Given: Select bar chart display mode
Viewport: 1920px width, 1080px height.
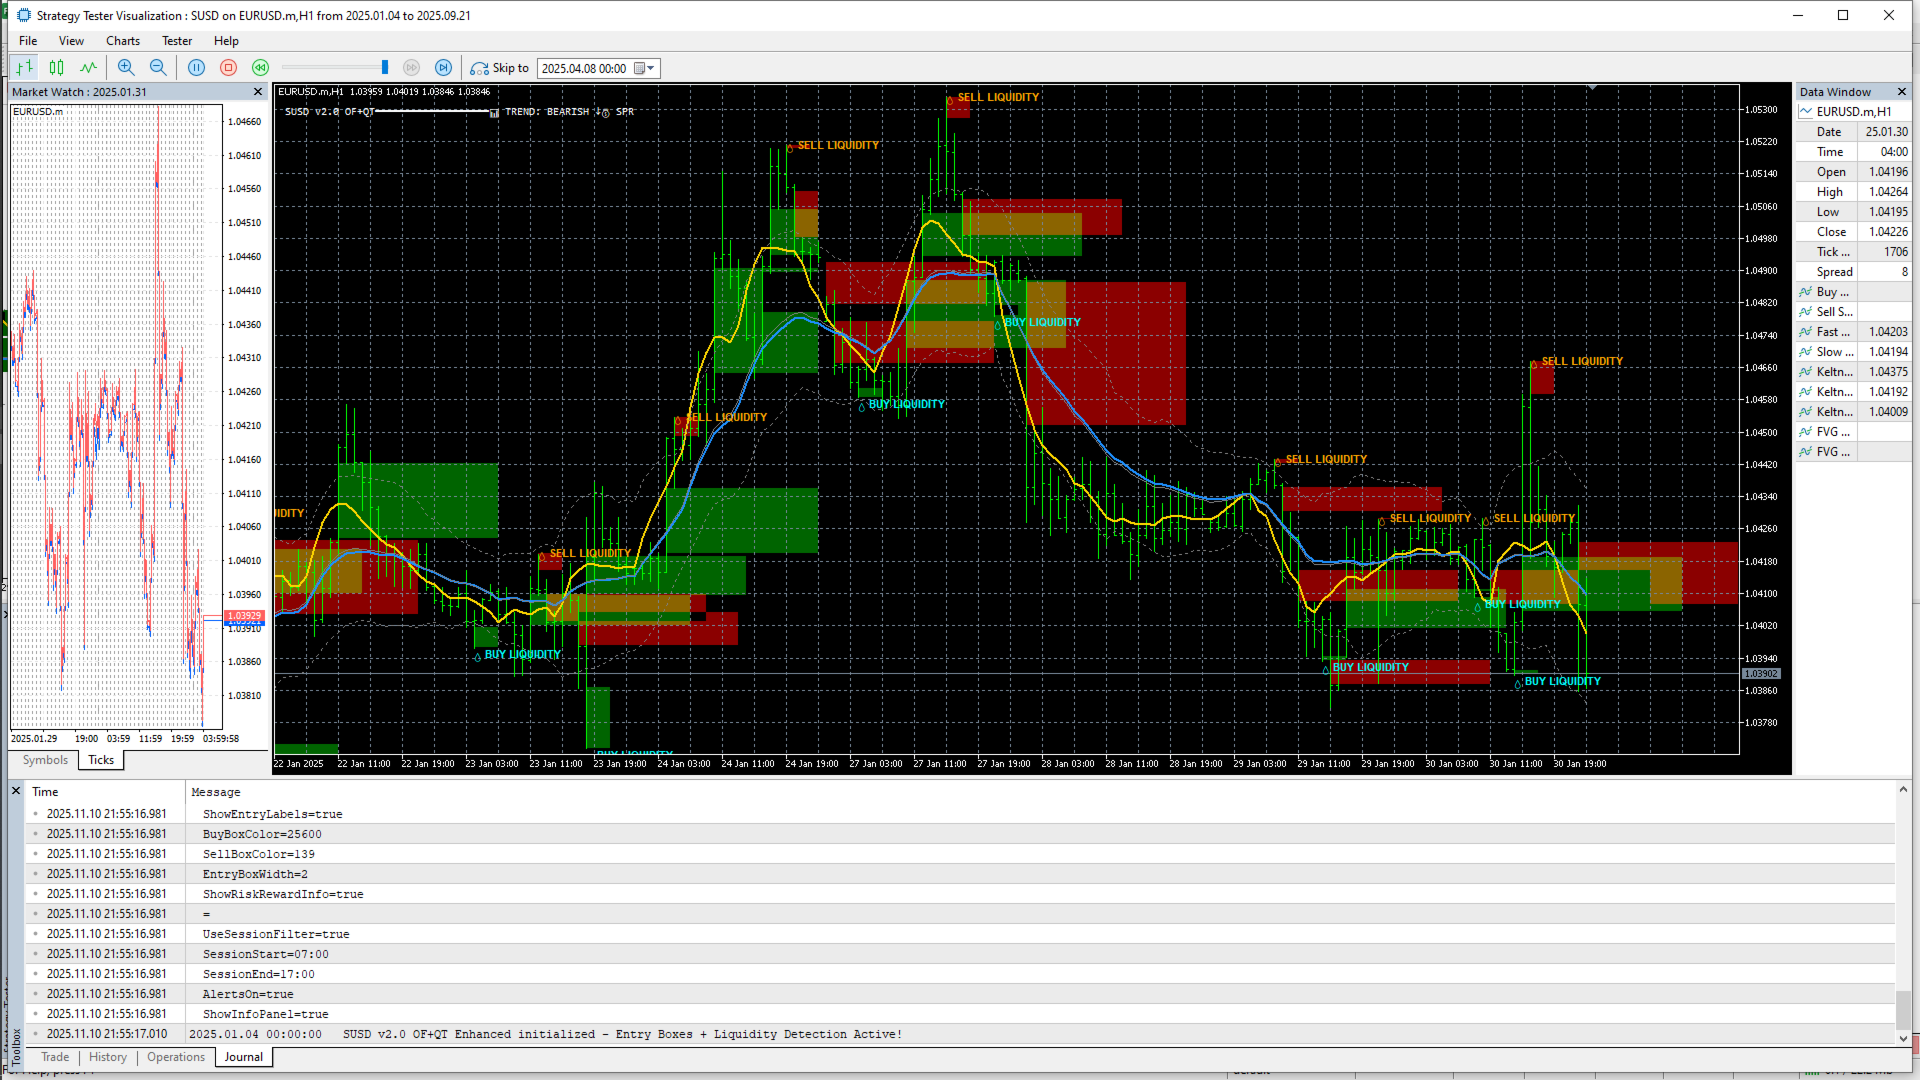Looking at the screenshot, I should pyautogui.click(x=25, y=68).
